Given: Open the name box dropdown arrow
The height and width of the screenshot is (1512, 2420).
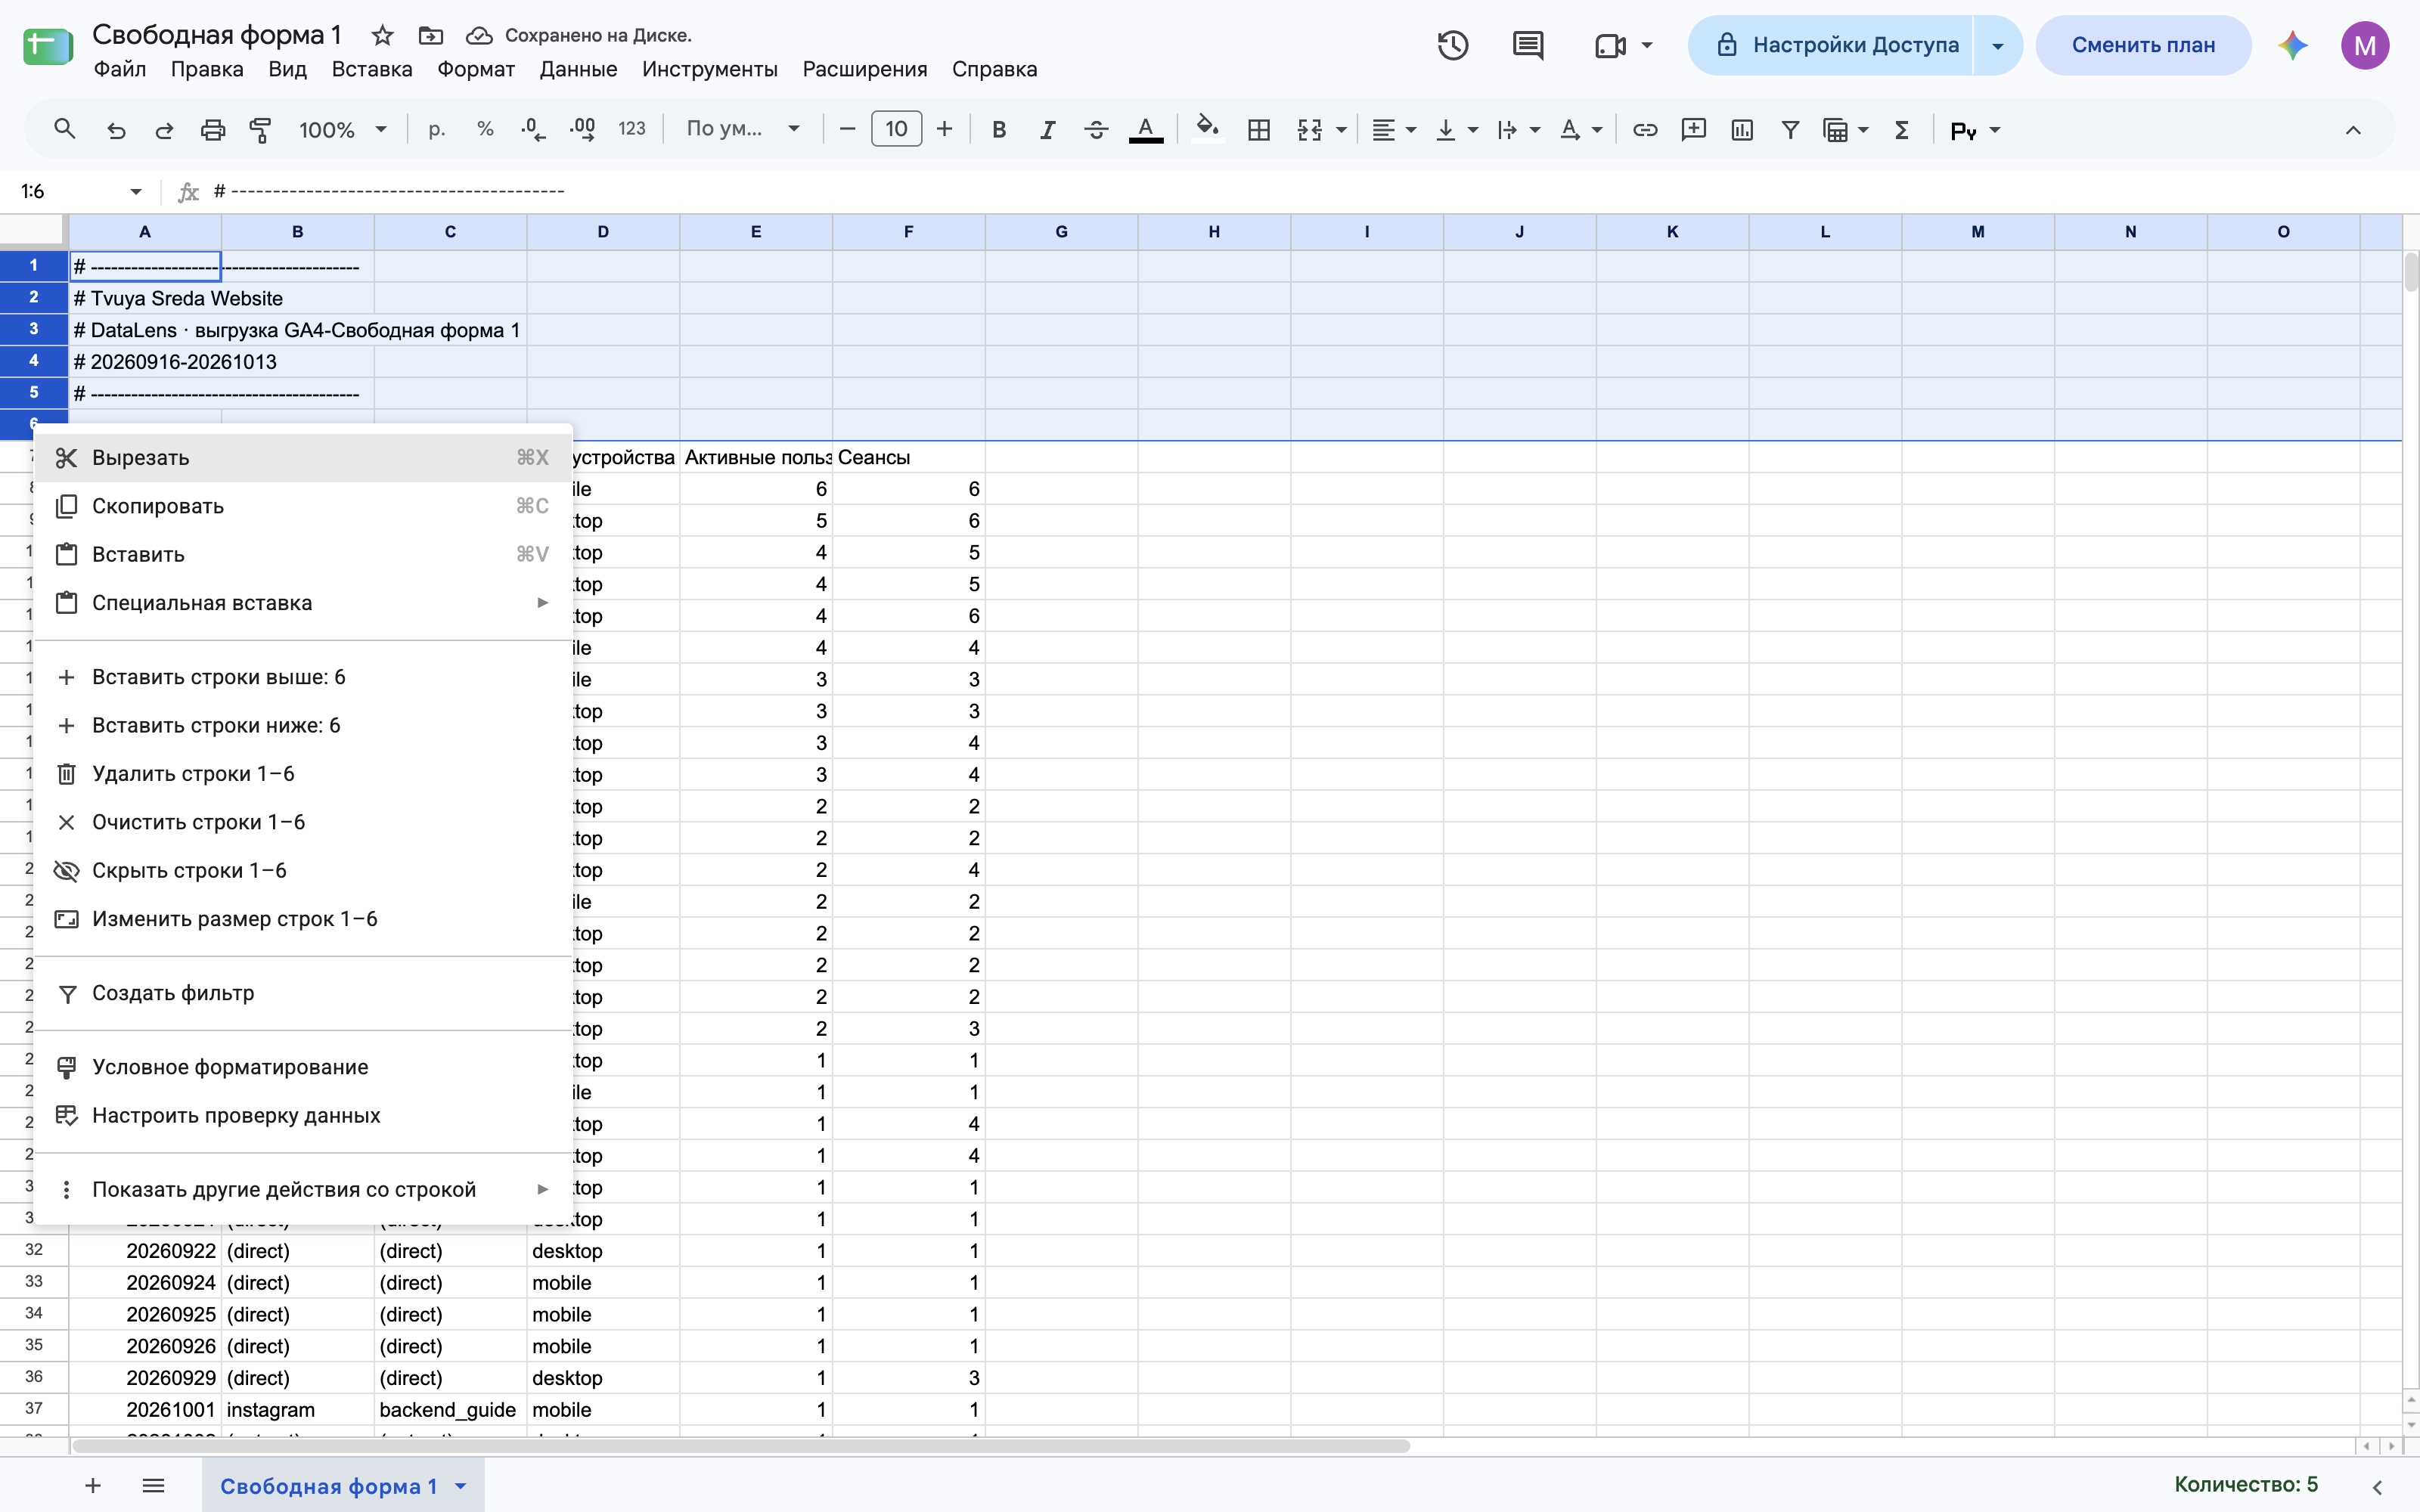Looking at the screenshot, I should click(x=136, y=191).
